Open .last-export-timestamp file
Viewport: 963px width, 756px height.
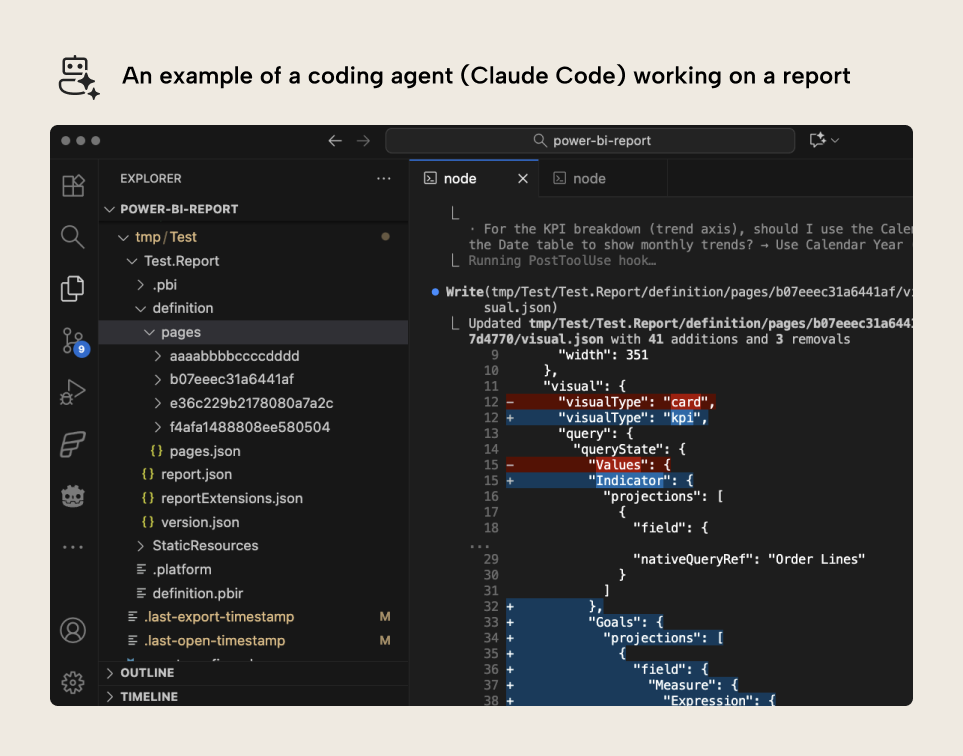point(254,617)
